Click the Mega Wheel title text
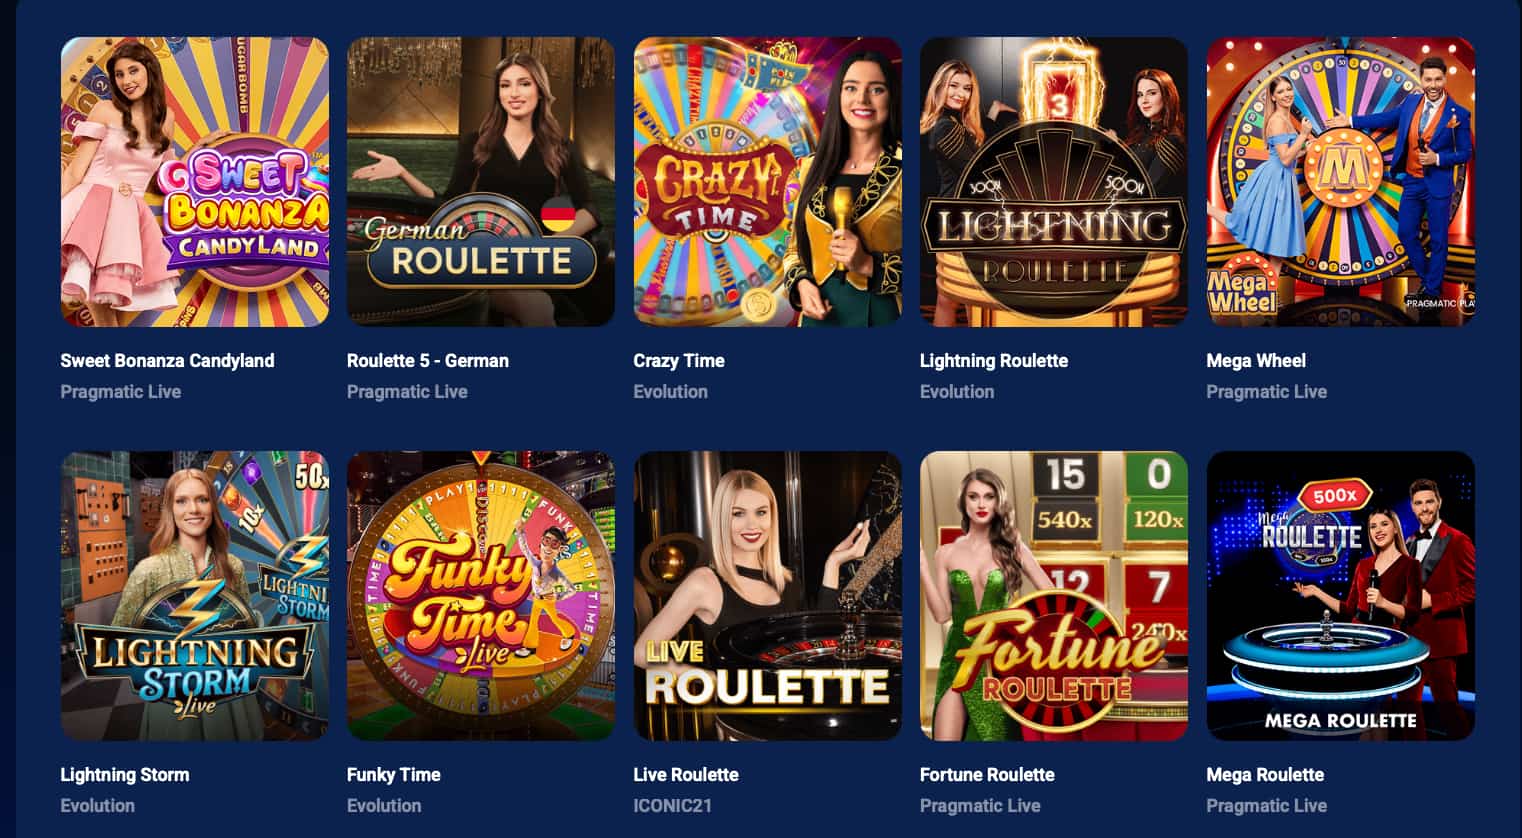This screenshot has height=838, width=1522. [x=1256, y=361]
